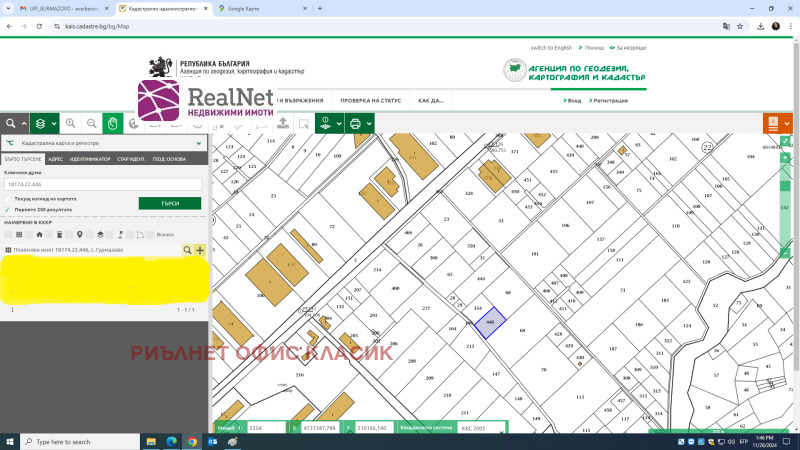Viewport: 800px width, 450px height.
Task: Open Chrome from the Windows taskbar
Action: [x=191, y=441]
